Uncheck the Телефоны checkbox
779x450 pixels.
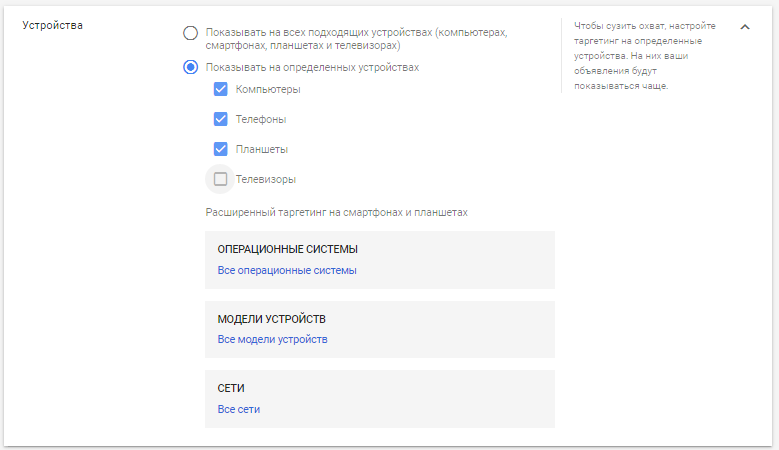point(221,120)
